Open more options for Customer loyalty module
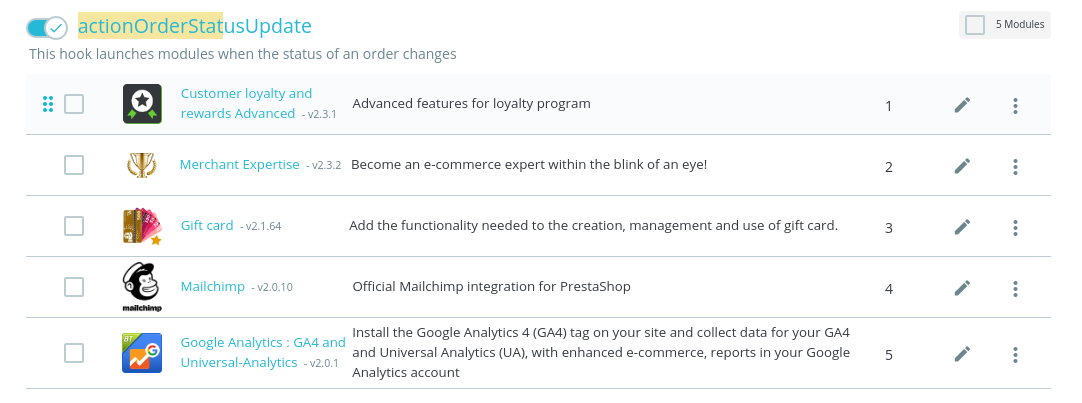This screenshot has width=1082, height=403. [x=1015, y=105]
